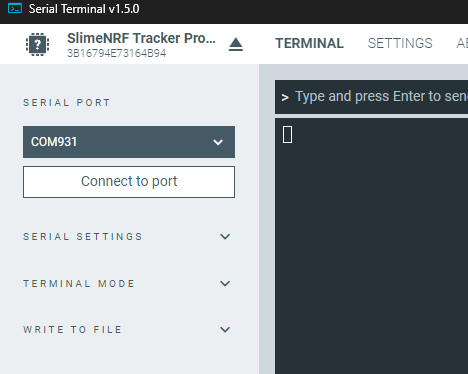Viewport: 468px width, 374px height.
Task: Open the partially visible About tab
Action: [462, 43]
